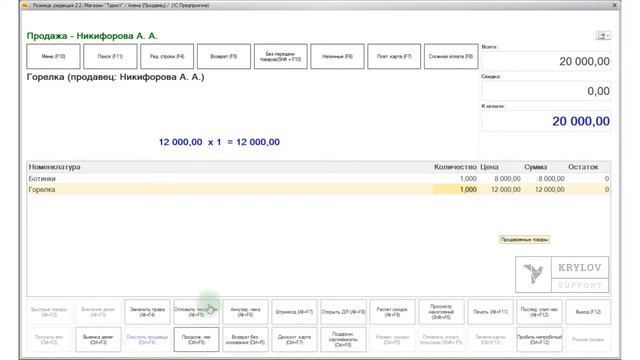Click Выемка денег (Ctrl+F3) button
The height and width of the screenshot is (360, 640).
[98, 340]
